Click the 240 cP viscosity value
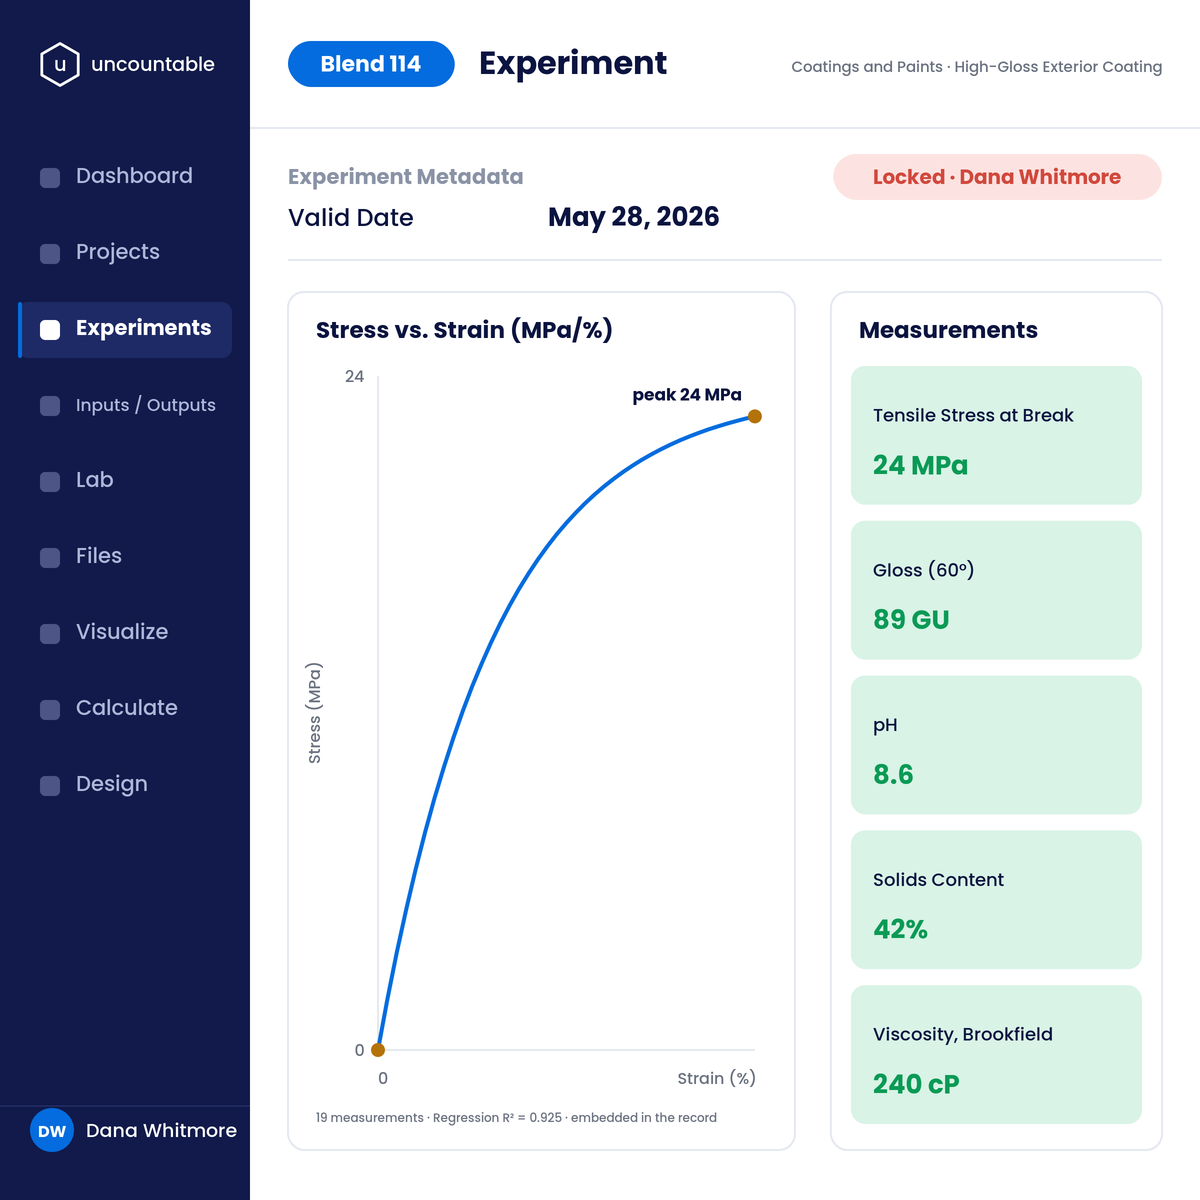The image size is (1200, 1200). (x=916, y=1084)
